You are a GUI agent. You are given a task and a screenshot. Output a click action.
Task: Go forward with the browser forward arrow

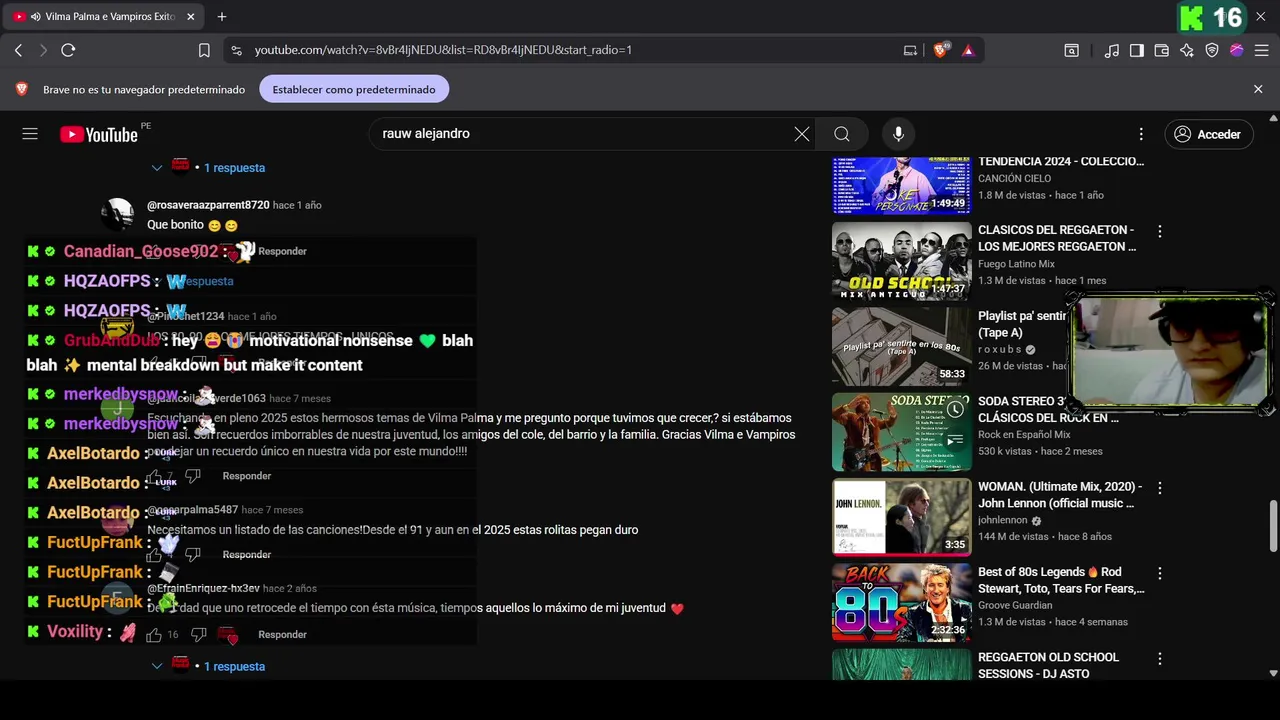[x=43, y=50]
